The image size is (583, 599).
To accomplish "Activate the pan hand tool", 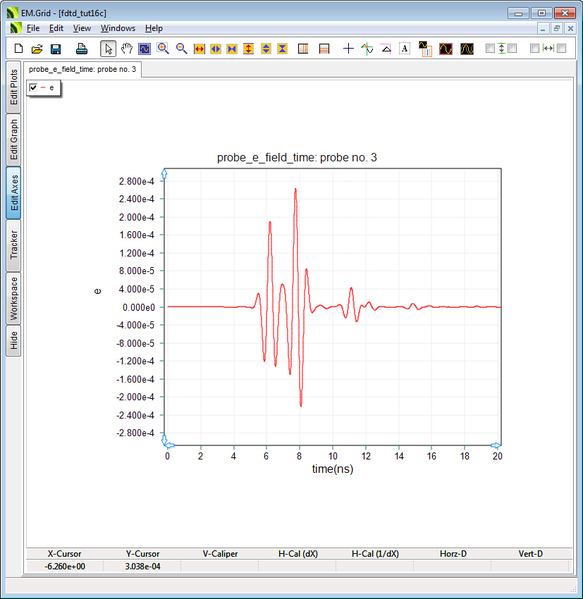I will tap(126, 49).
